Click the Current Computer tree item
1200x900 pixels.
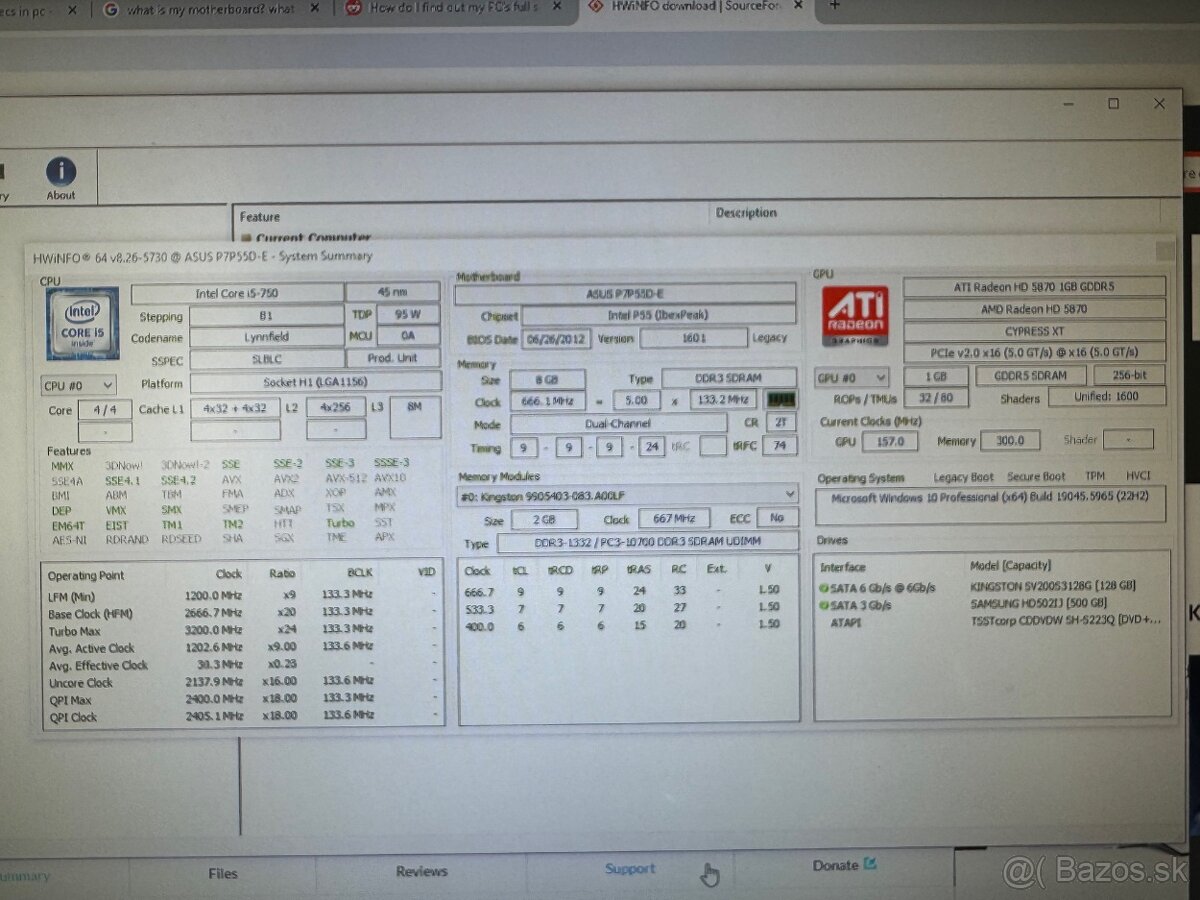[x=312, y=238]
